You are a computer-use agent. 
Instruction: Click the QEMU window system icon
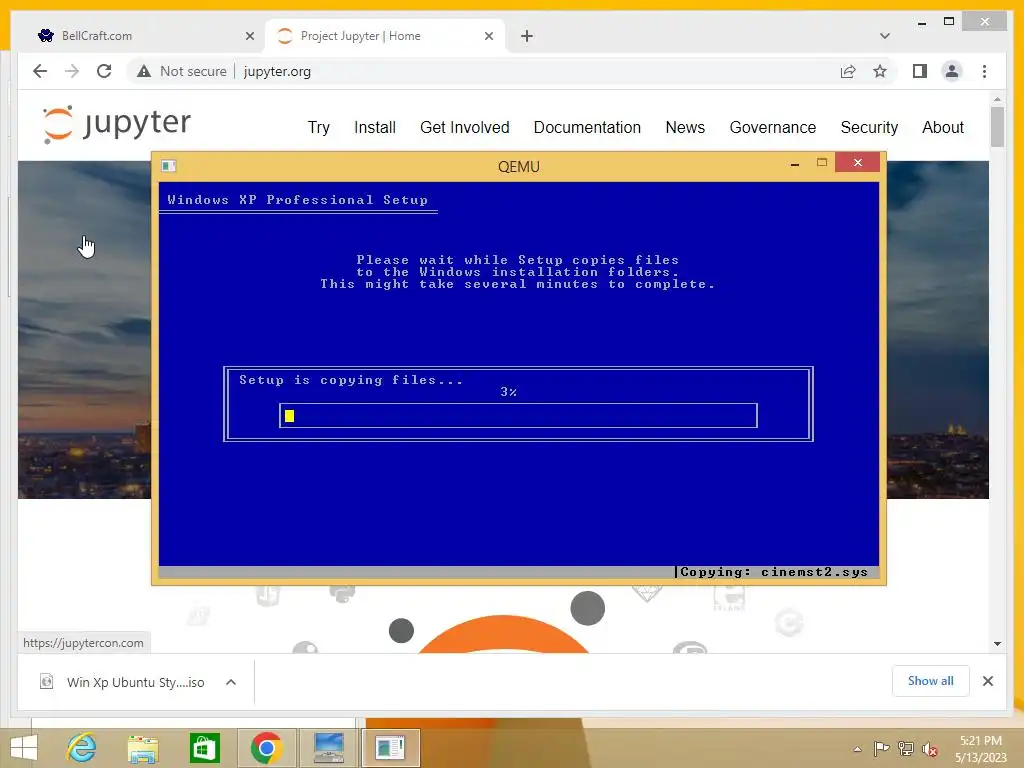pyautogui.click(x=168, y=166)
